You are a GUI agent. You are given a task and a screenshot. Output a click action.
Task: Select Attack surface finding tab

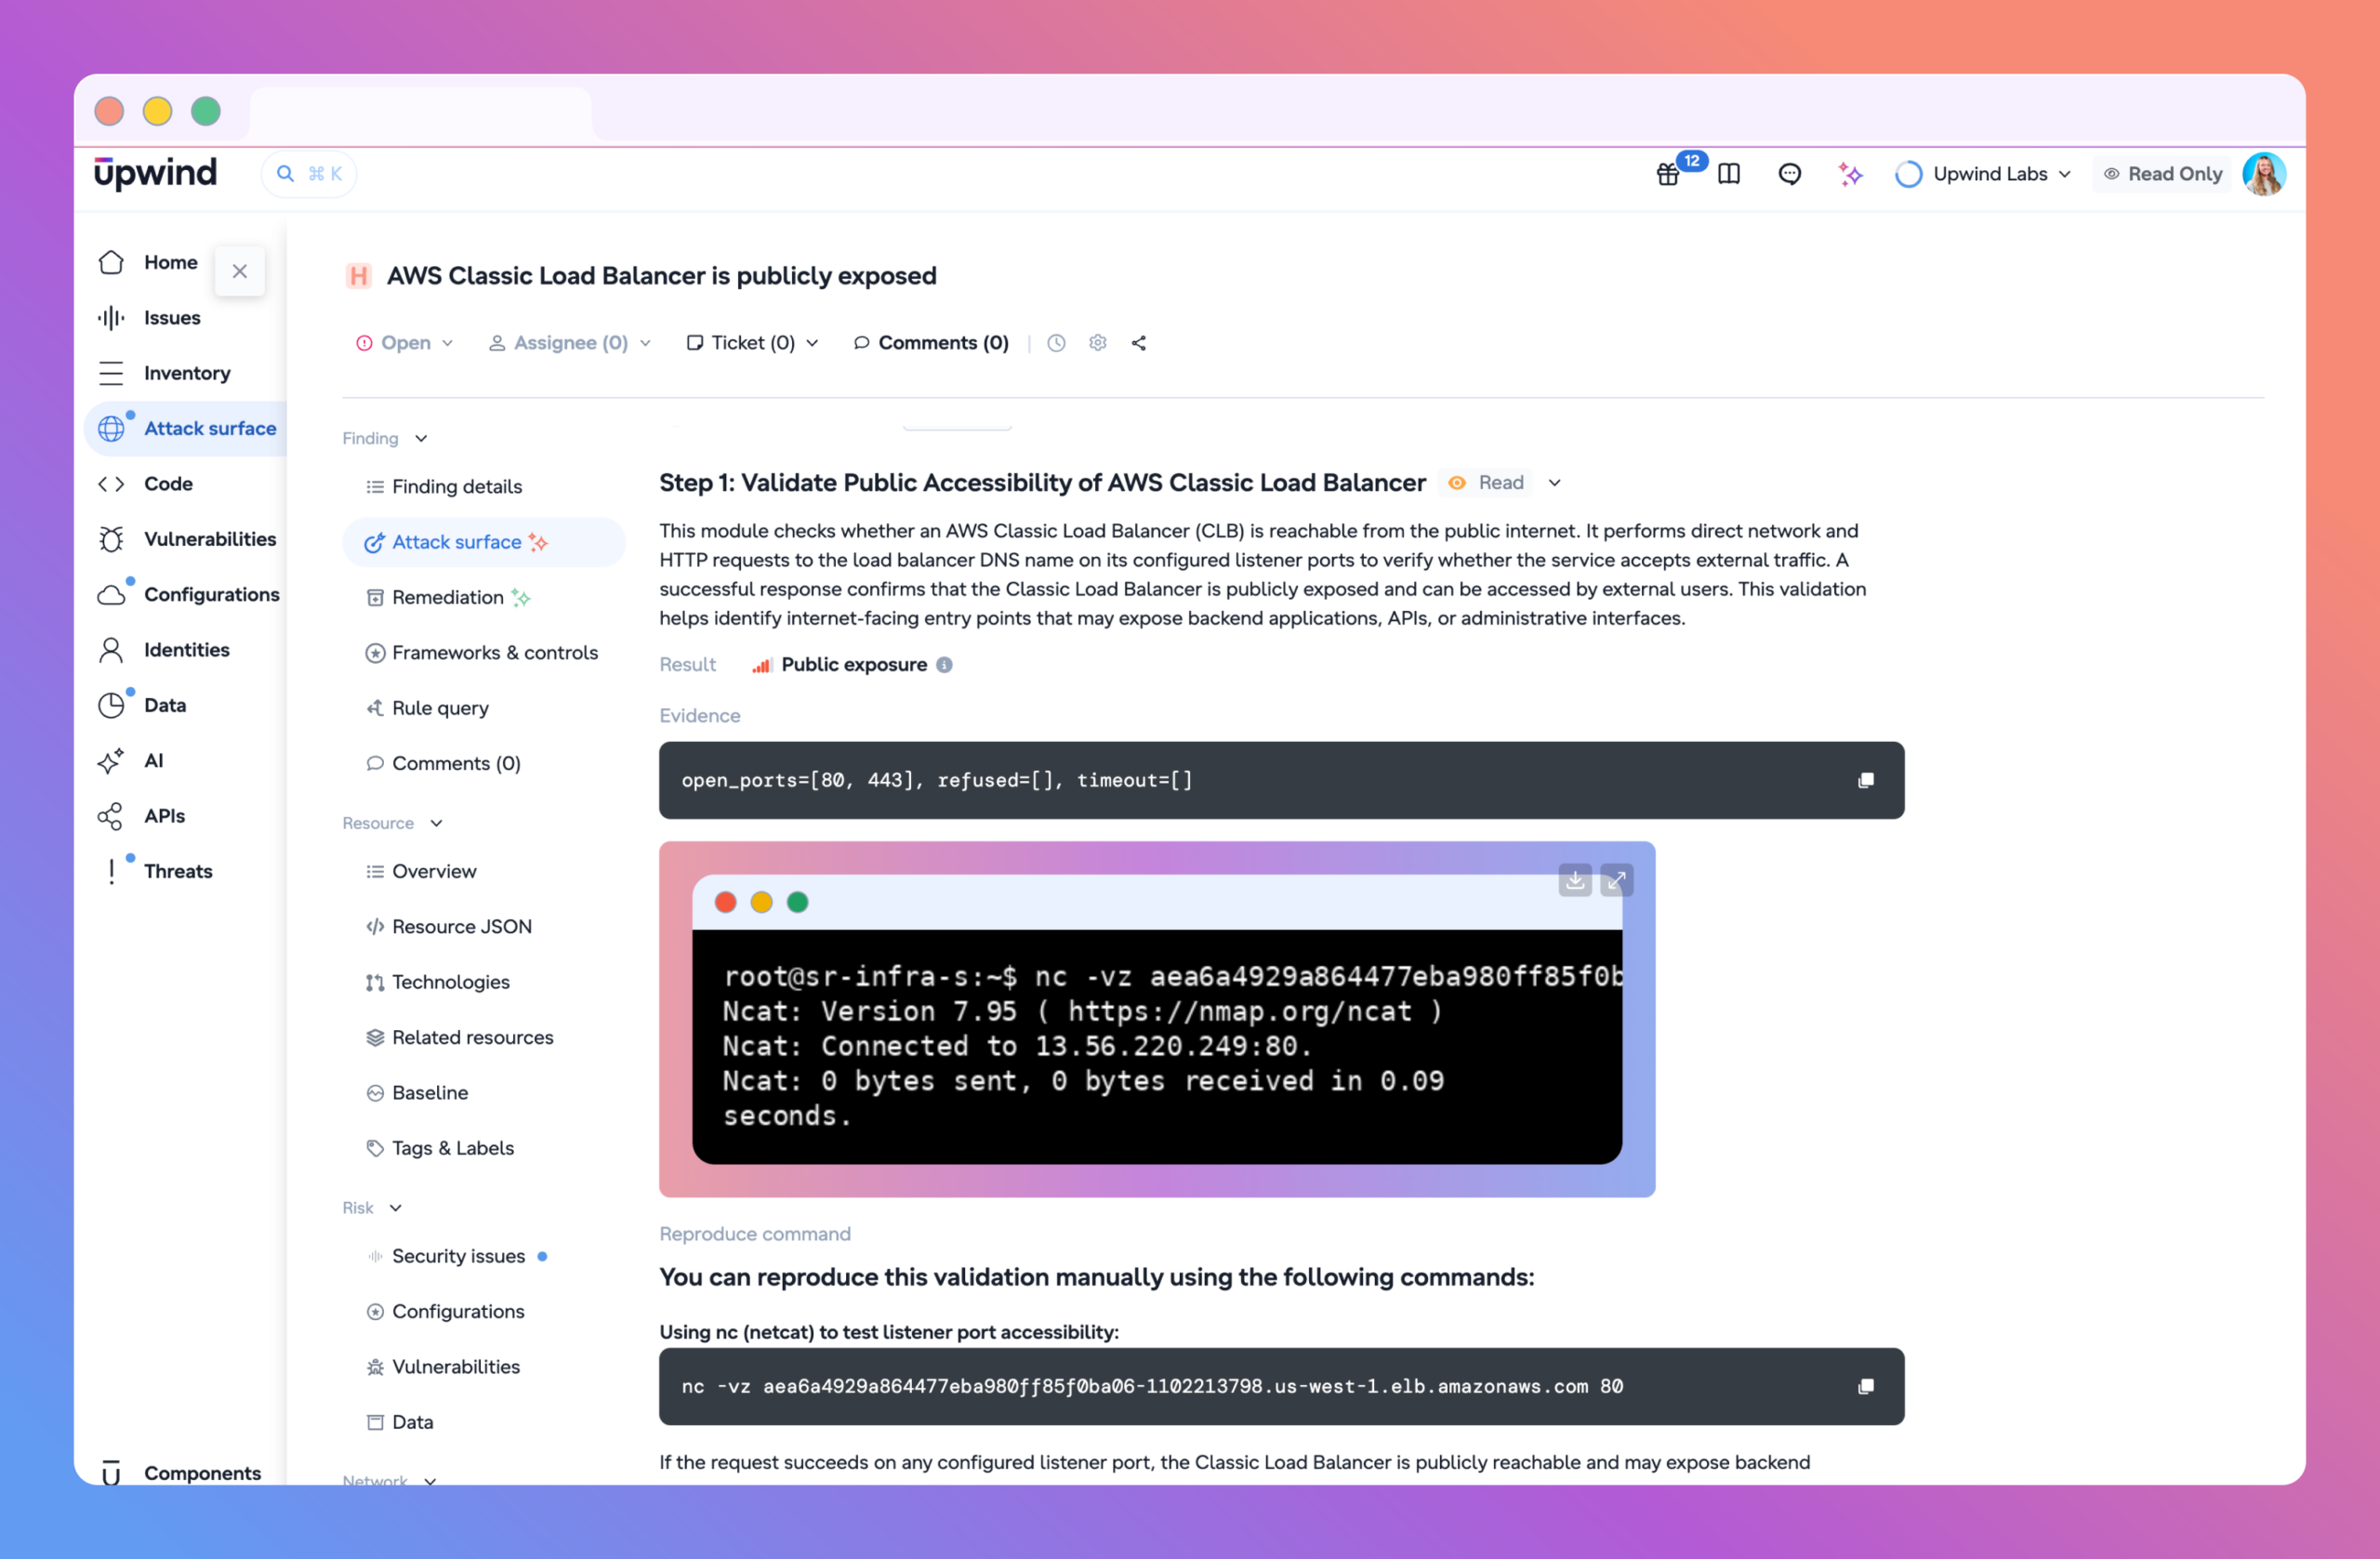484,542
